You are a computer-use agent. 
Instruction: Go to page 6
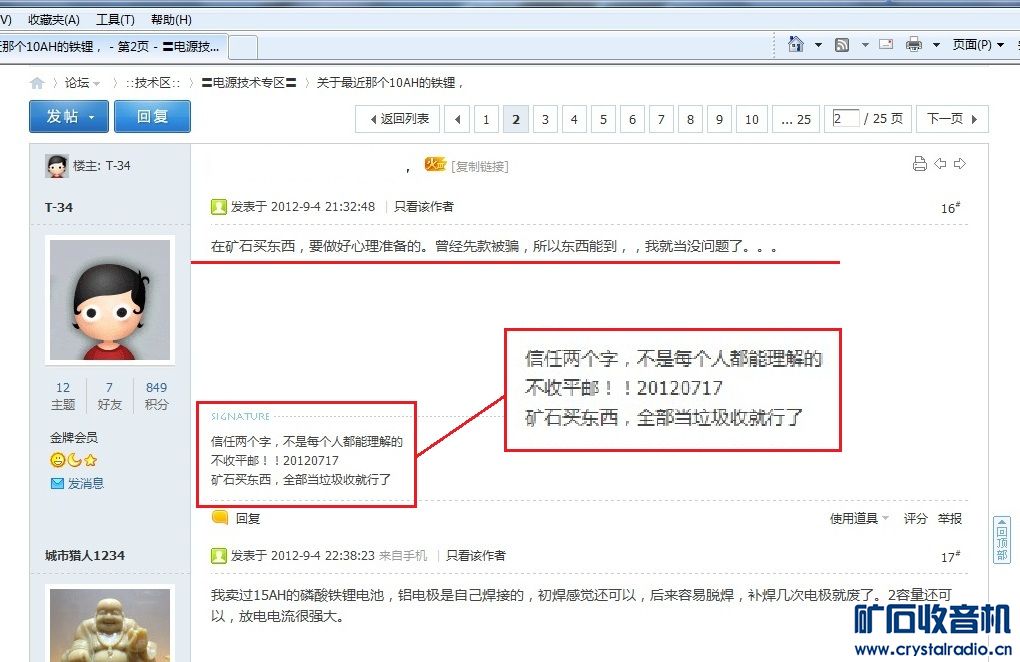[632, 119]
